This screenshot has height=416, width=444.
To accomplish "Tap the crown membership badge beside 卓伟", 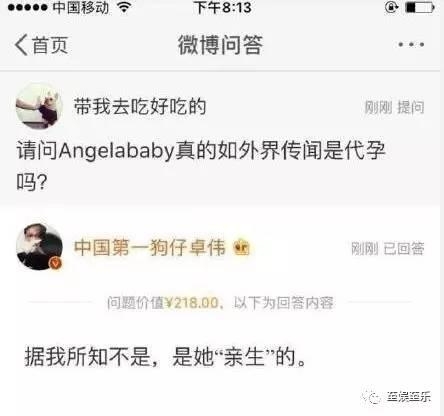I will click(x=242, y=248).
